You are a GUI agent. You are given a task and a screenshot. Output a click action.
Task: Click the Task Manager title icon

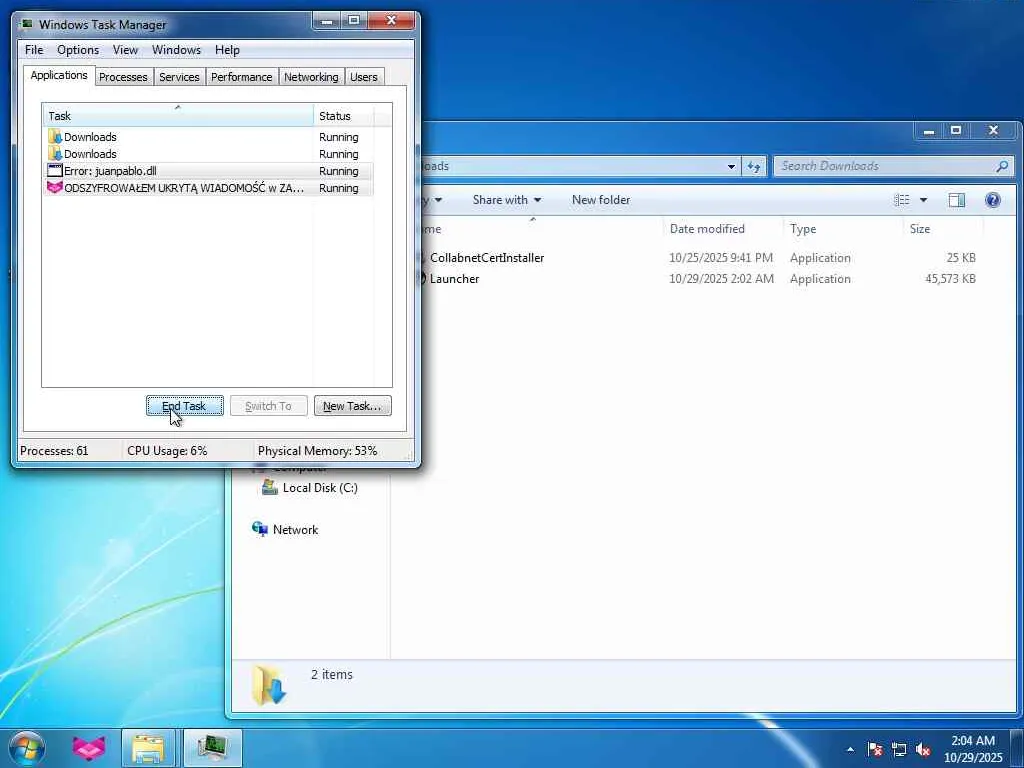(27, 24)
